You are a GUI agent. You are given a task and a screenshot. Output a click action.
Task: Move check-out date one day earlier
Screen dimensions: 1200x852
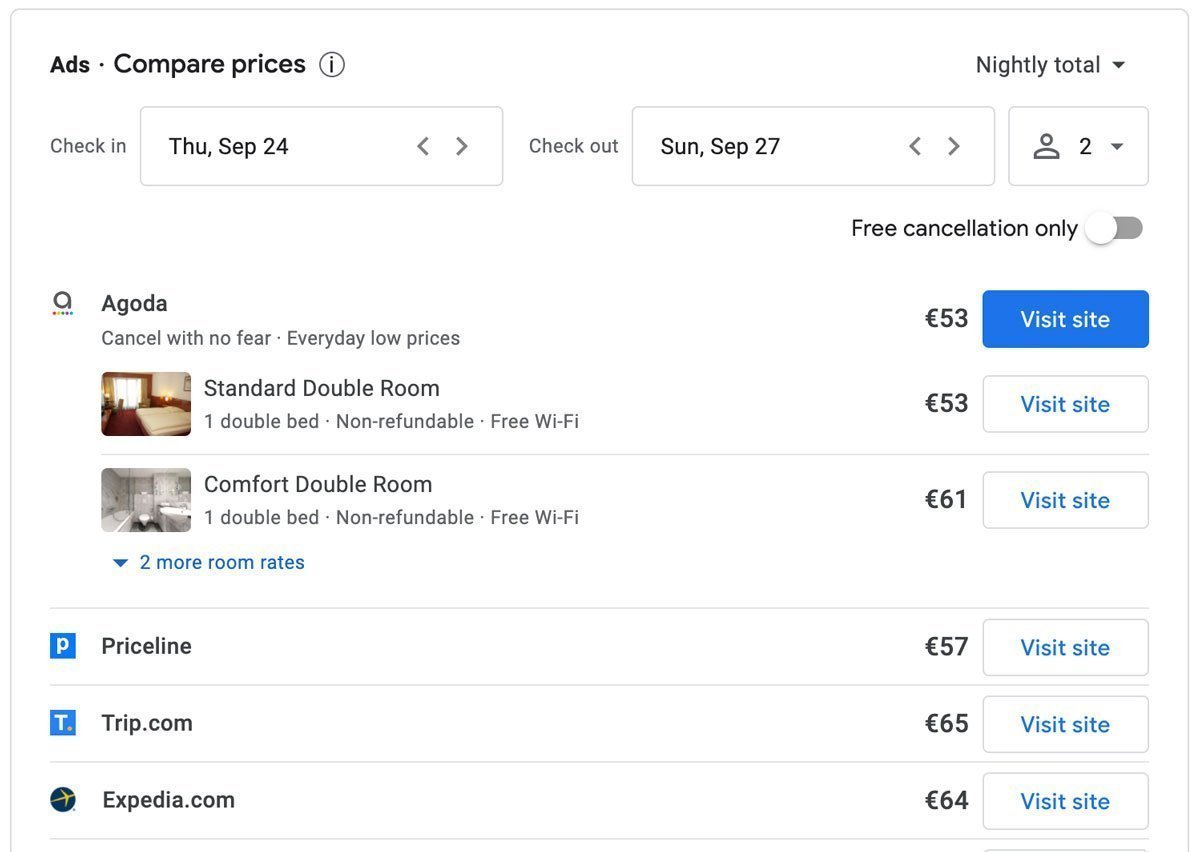point(915,147)
